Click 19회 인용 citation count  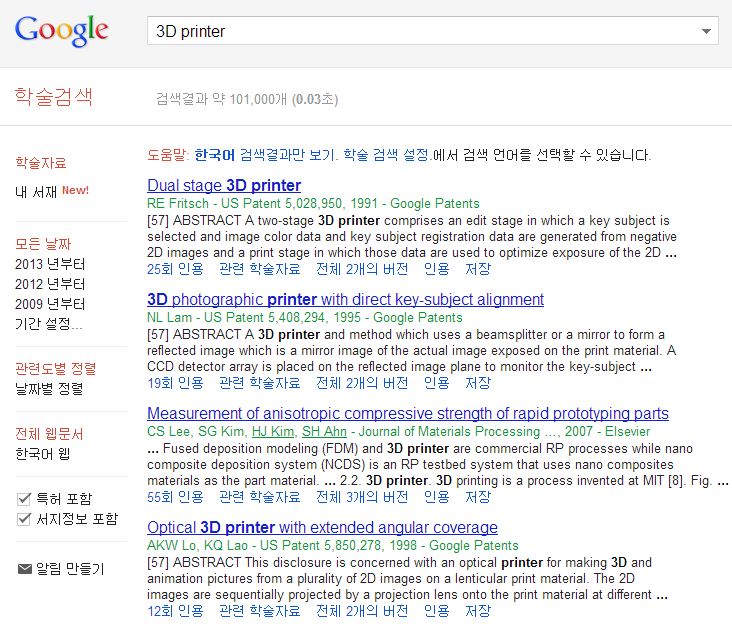click(x=176, y=383)
